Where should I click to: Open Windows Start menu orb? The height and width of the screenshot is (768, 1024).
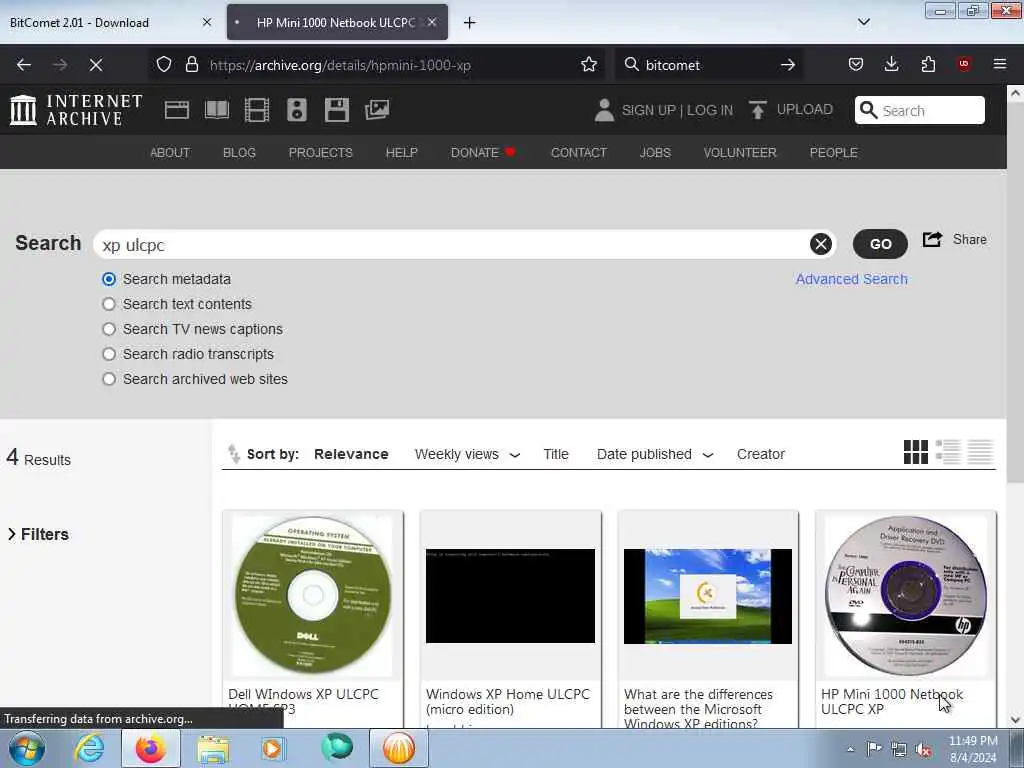(27, 748)
